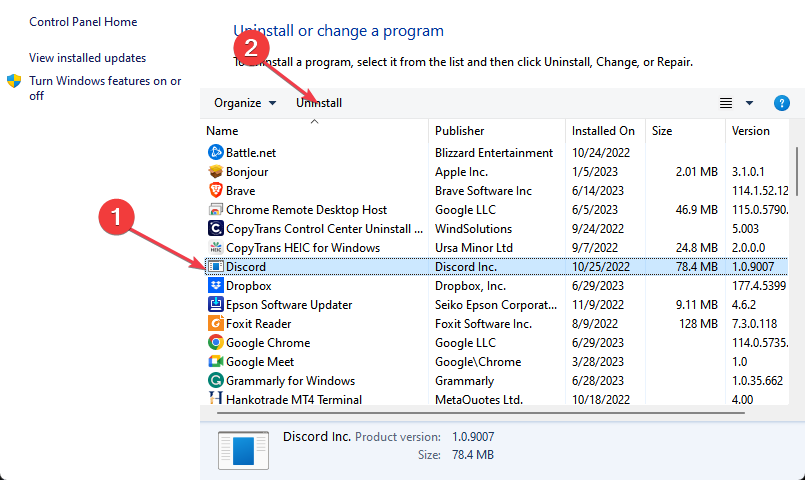Image resolution: width=805 pixels, height=480 pixels.
Task: Select the Brave program name
Action: (240, 190)
